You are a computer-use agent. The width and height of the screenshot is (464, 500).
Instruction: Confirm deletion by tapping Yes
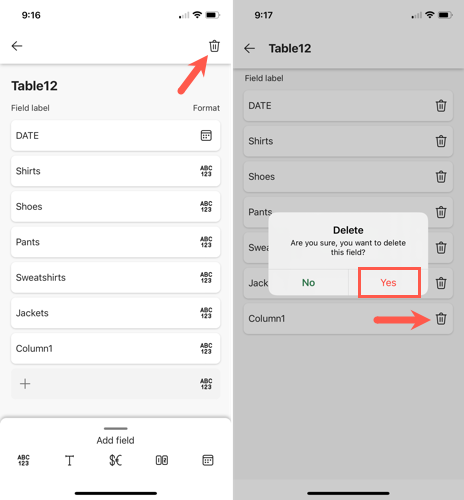tap(388, 283)
